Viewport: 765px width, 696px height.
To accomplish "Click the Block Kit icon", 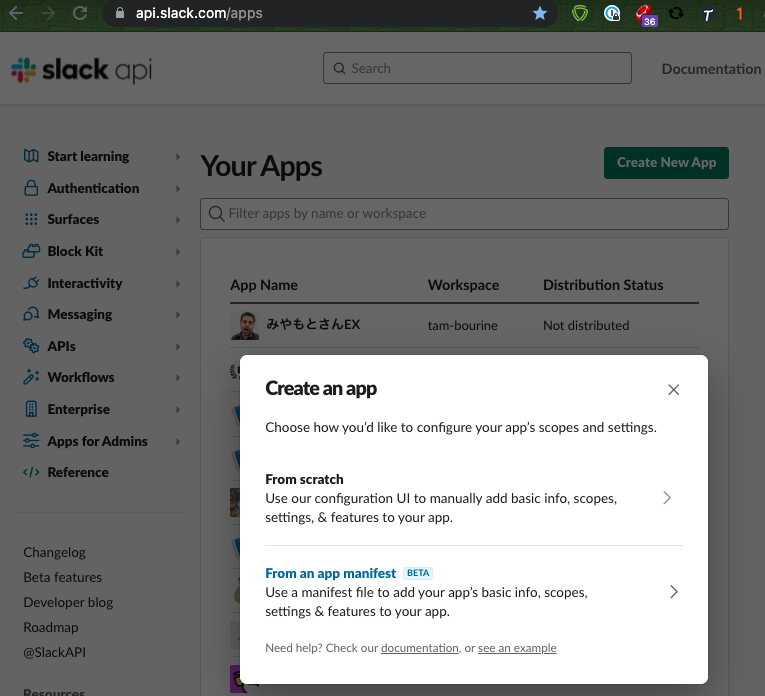I will (31, 251).
